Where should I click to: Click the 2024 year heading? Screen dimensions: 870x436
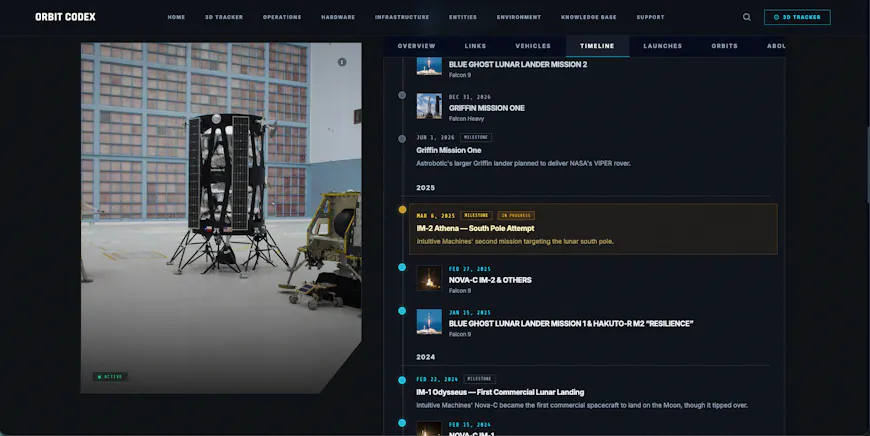(x=426, y=357)
